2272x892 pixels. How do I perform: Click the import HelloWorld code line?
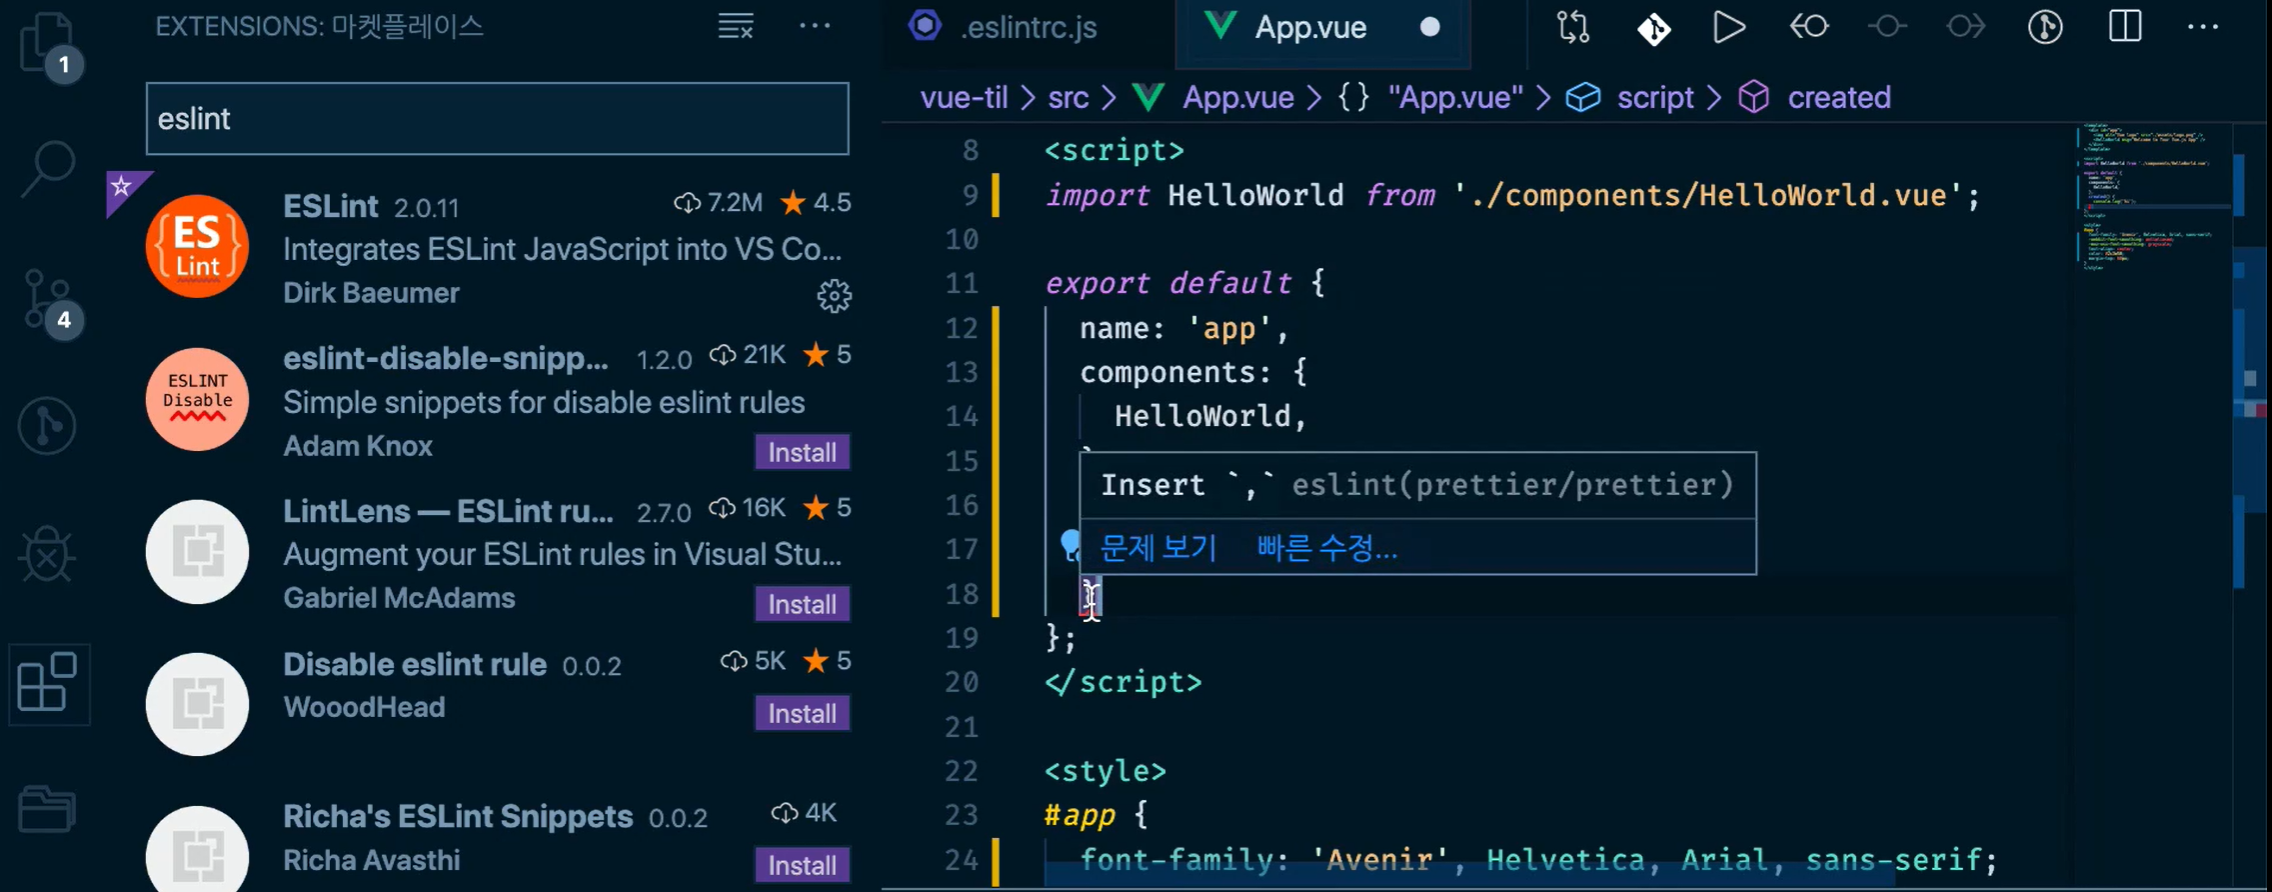coord(1512,195)
